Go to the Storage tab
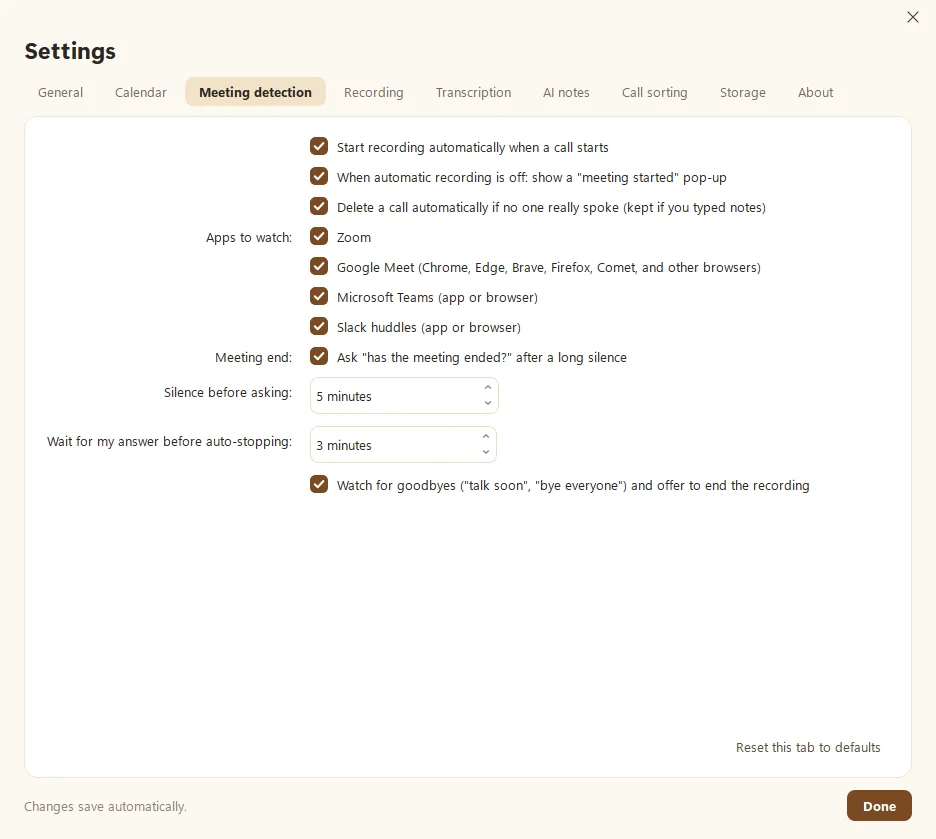 coord(743,92)
